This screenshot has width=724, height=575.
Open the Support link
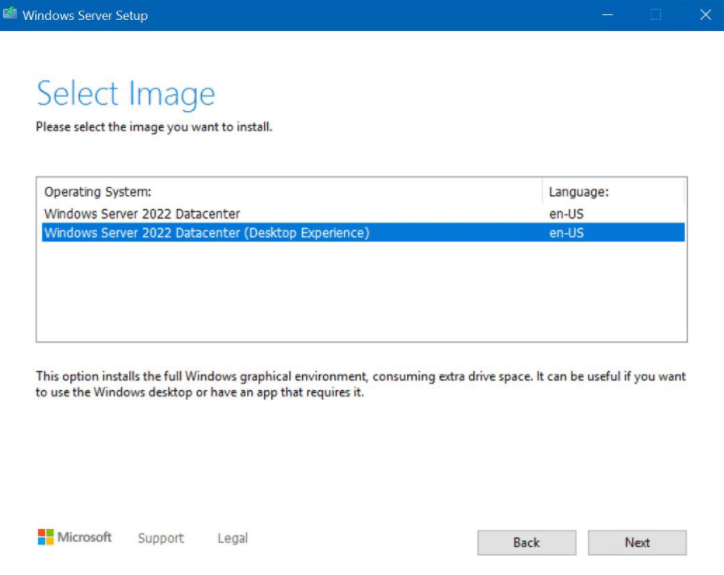pos(161,538)
